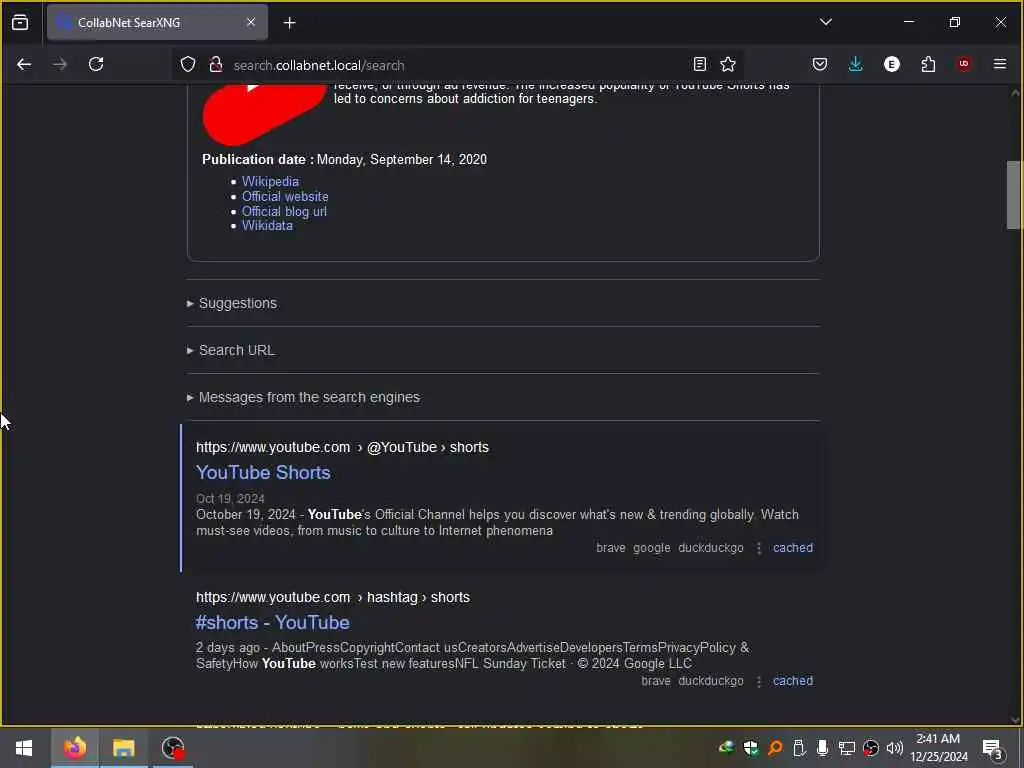Open File Explorer from the taskbar
Image resolution: width=1024 pixels, height=768 pixels.
tap(123, 748)
